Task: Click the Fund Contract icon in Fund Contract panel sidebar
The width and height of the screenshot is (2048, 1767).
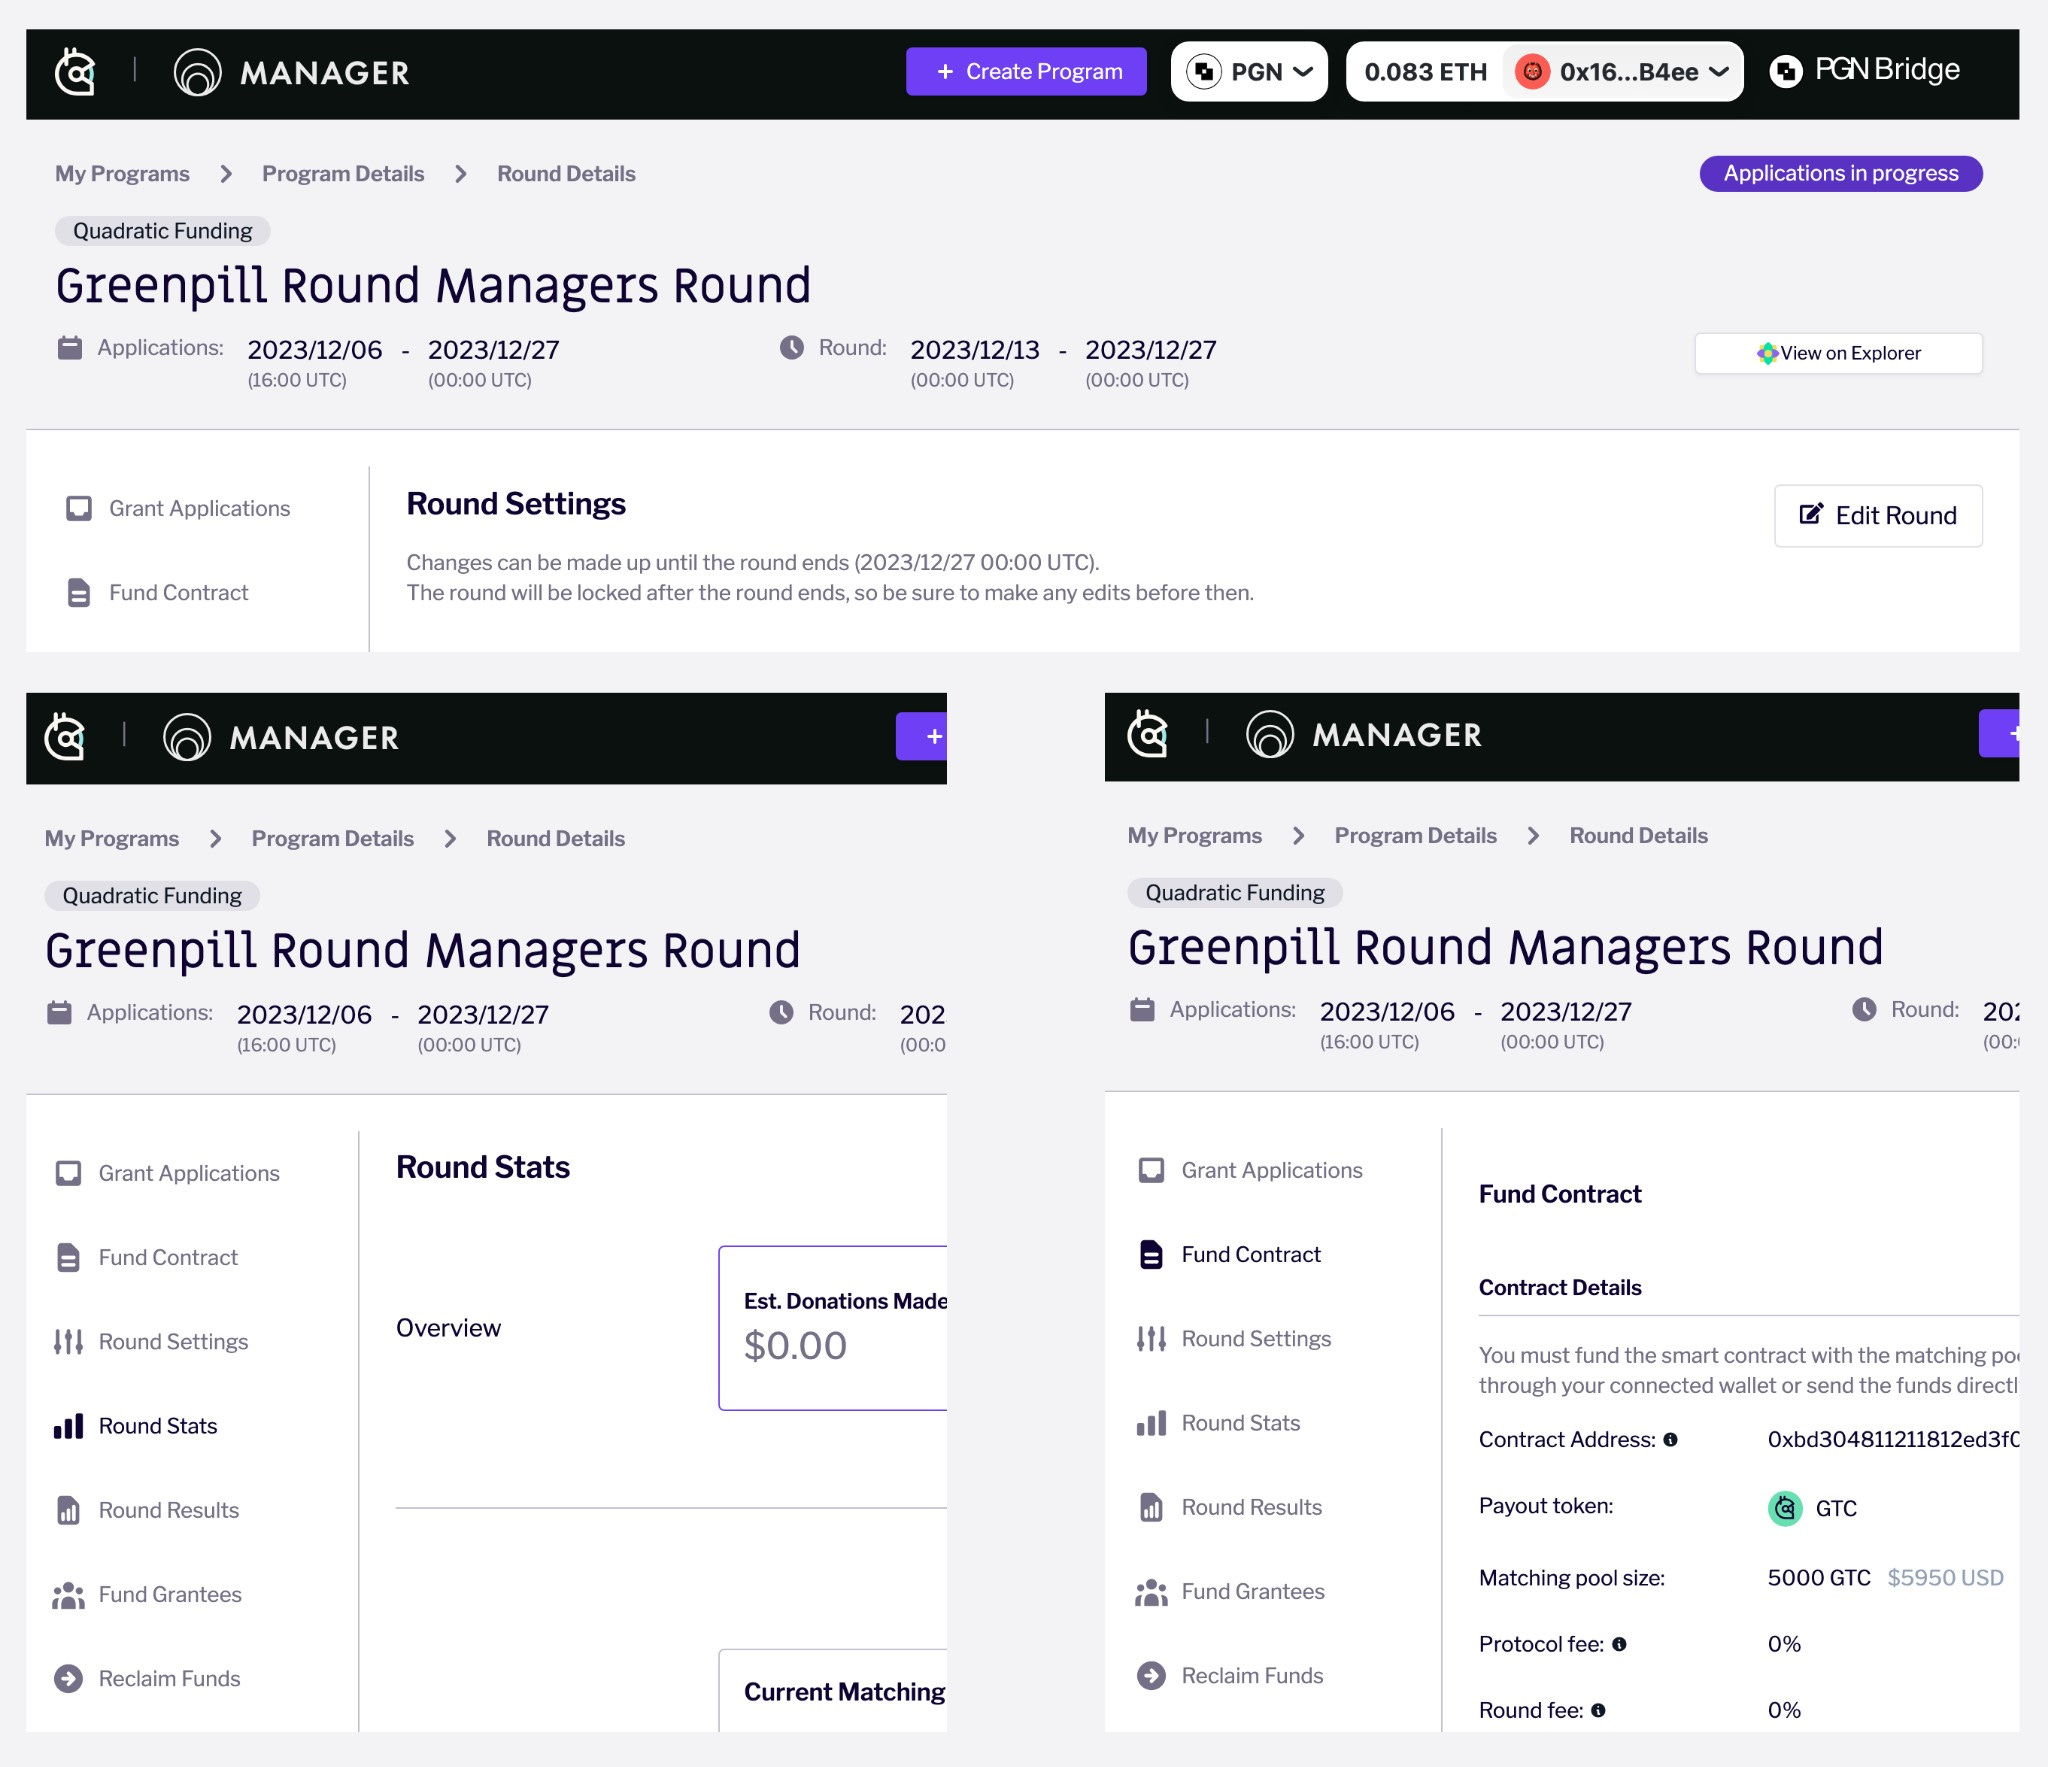Action: 1151,1254
